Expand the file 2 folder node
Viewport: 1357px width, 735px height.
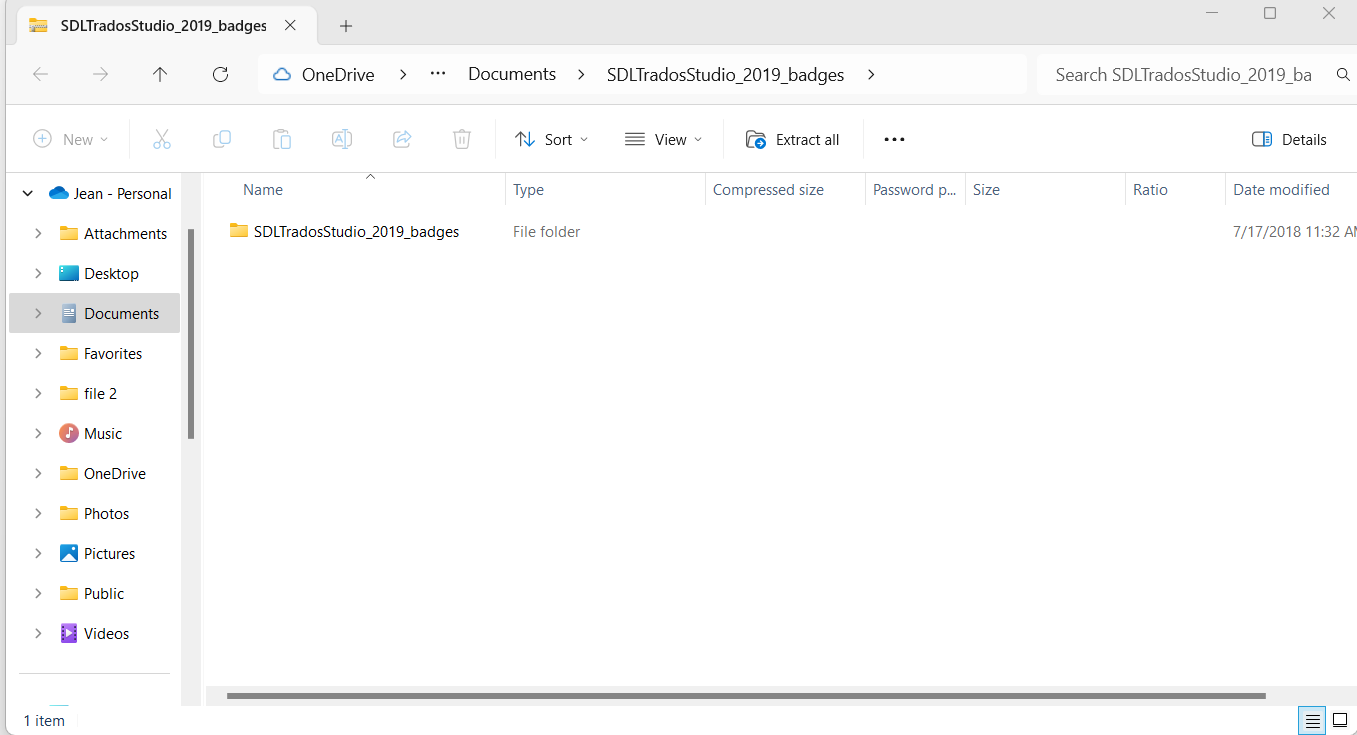pos(38,393)
